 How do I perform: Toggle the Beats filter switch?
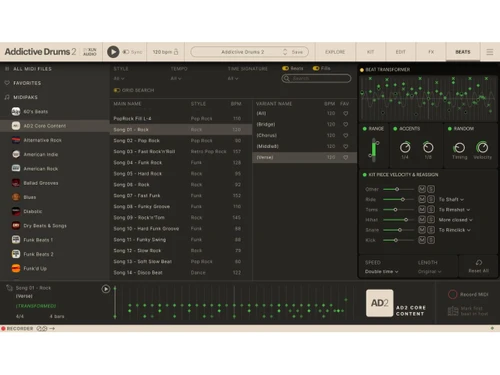pyautogui.click(x=285, y=68)
